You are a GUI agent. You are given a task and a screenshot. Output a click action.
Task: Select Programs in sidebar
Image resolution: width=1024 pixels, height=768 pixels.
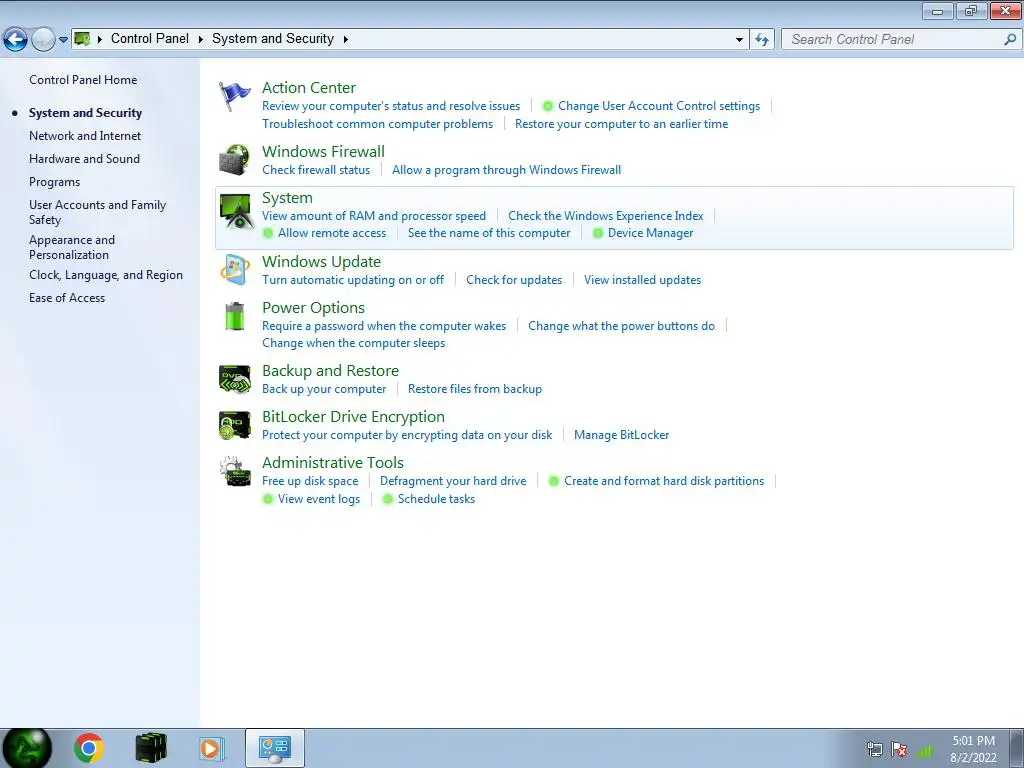pyautogui.click(x=54, y=182)
